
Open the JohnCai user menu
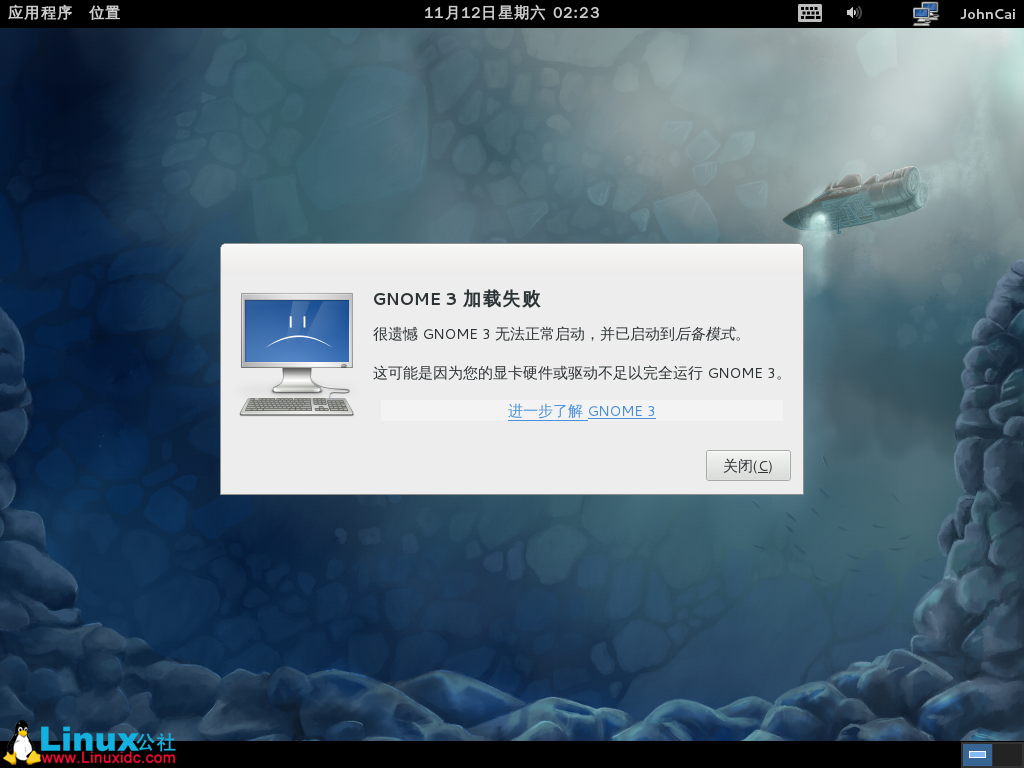[987, 14]
